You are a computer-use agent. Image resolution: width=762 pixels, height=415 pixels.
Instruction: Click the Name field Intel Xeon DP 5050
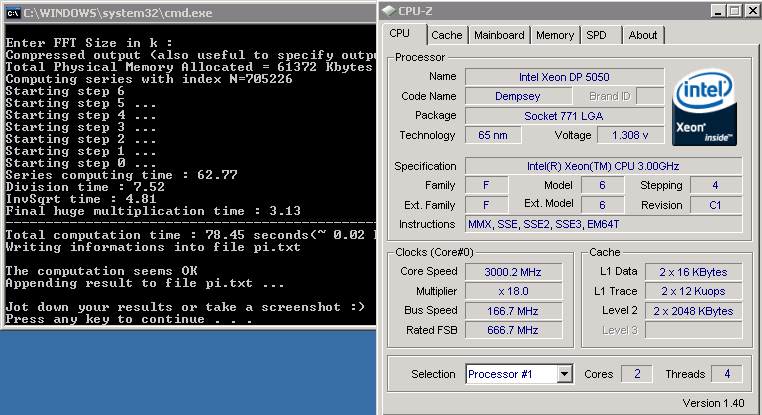[565, 77]
